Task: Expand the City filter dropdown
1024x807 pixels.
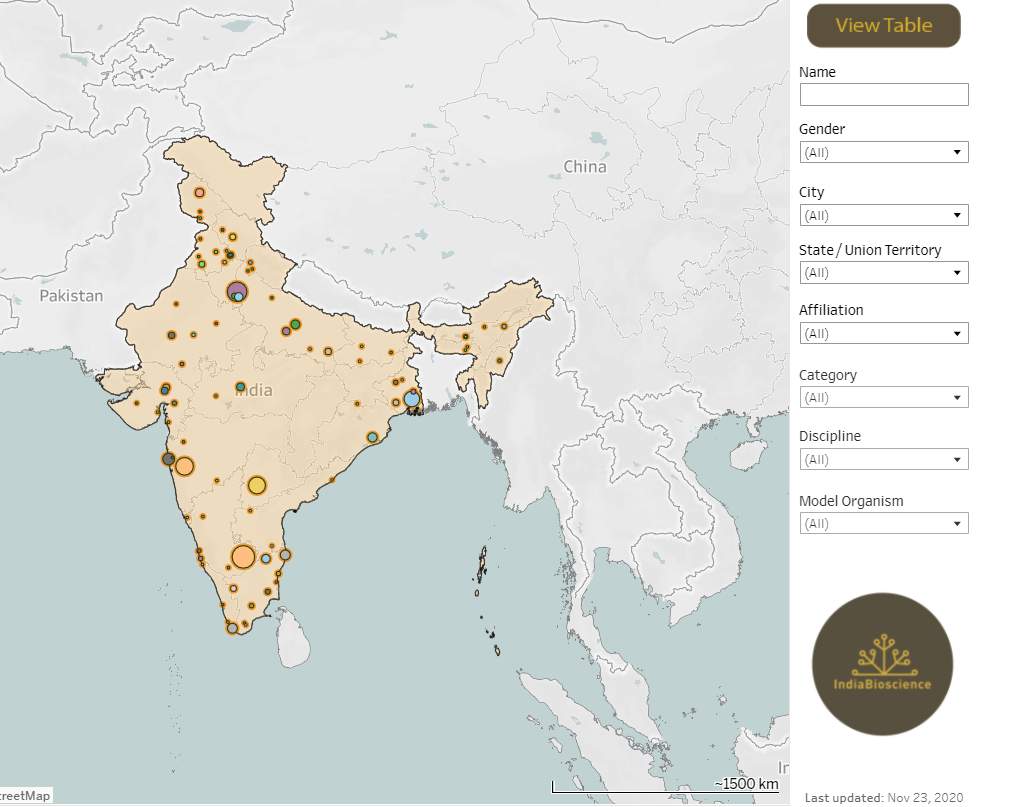Action: tap(884, 215)
